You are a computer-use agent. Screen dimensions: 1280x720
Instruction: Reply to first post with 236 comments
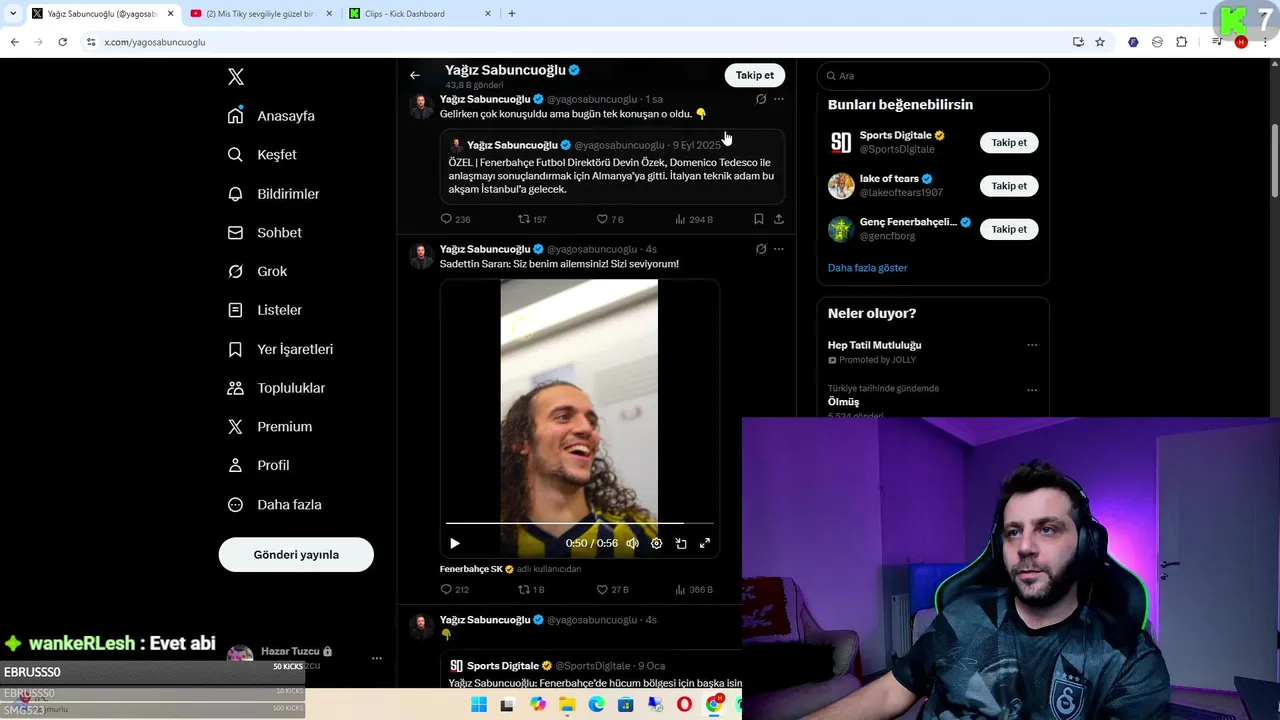click(x=455, y=219)
